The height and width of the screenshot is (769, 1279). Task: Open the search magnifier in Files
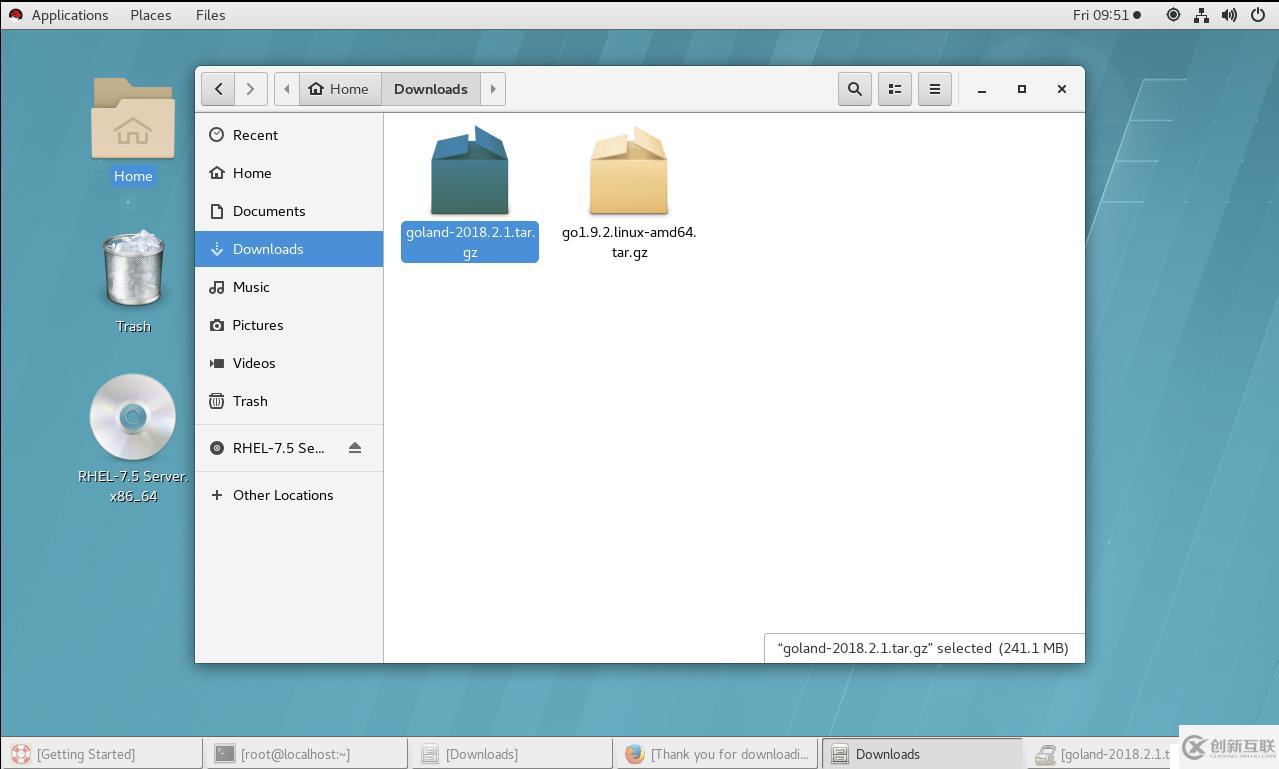pos(855,89)
